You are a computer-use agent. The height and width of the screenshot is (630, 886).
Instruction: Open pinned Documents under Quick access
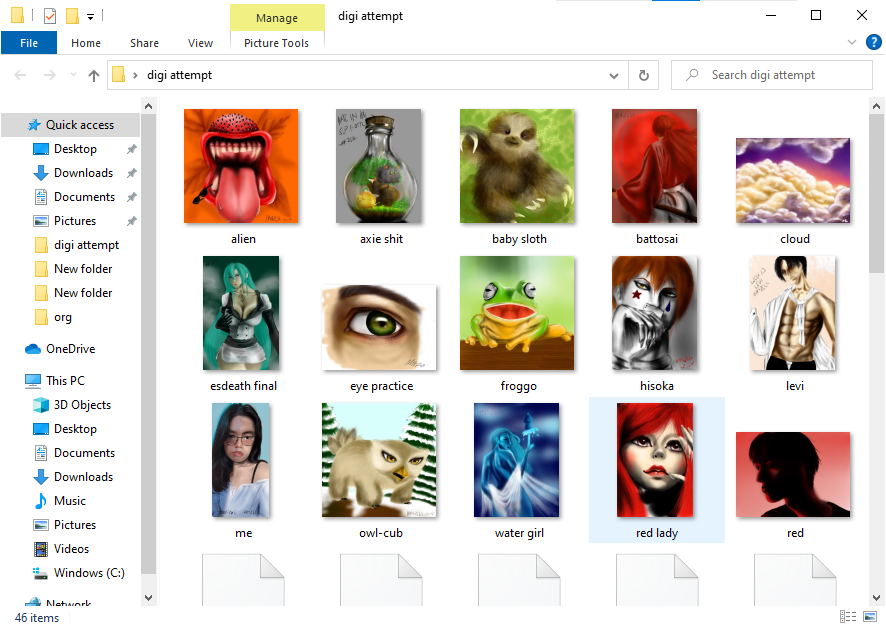pyautogui.click(x=84, y=197)
